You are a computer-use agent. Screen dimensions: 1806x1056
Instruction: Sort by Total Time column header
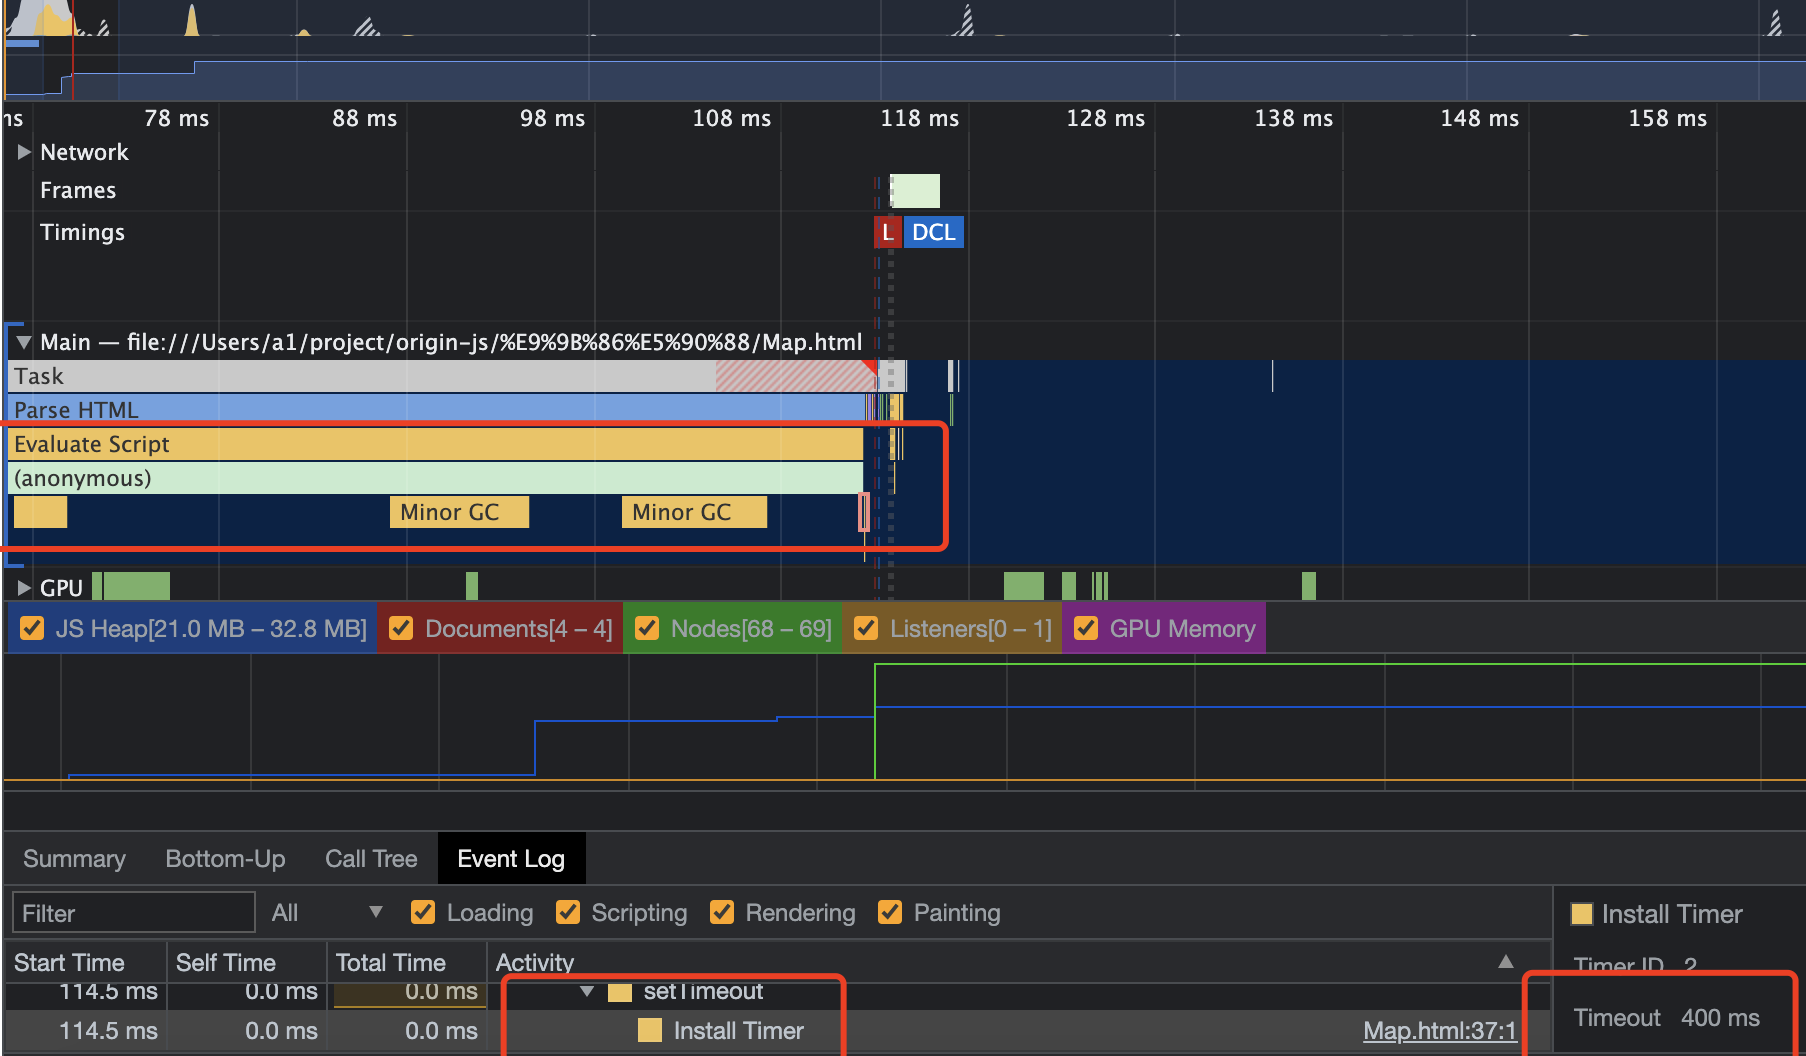pos(407,962)
